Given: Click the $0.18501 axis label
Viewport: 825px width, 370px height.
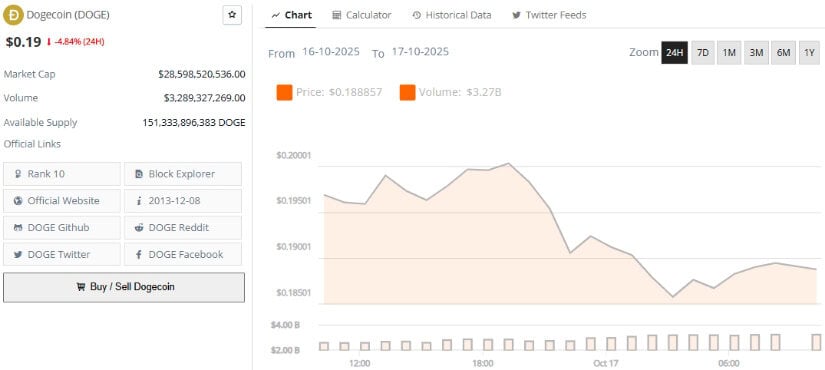Looking at the screenshot, I should click(294, 292).
